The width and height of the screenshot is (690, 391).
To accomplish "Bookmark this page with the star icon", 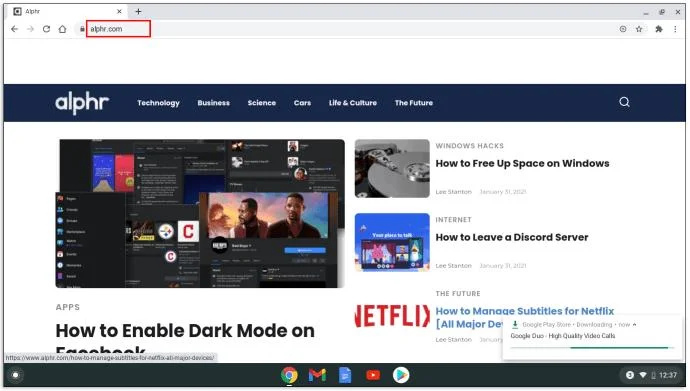I will [x=639, y=29].
